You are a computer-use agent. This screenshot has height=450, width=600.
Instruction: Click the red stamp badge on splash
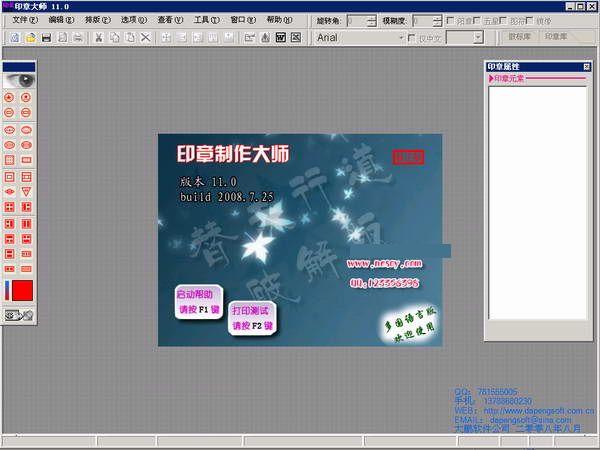[408, 157]
